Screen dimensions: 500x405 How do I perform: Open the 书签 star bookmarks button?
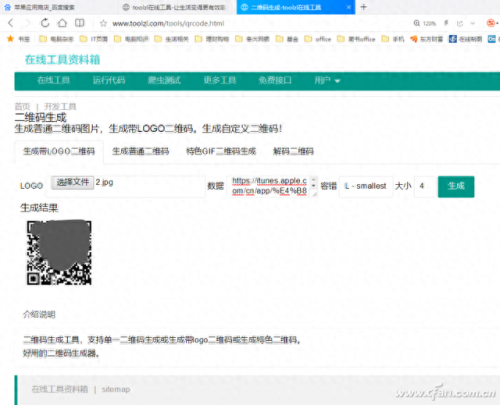tap(18, 39)
